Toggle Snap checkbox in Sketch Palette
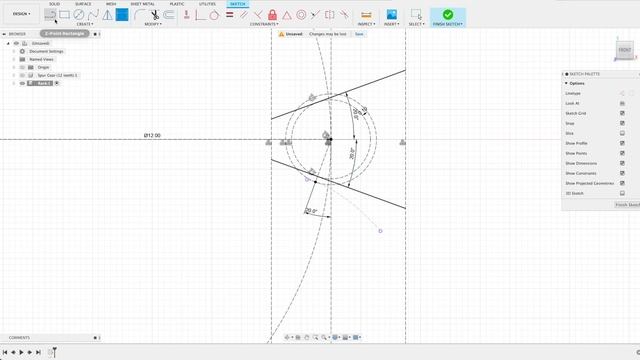The width and height of the screenshot is (640, 360). (x=622, y=123)
